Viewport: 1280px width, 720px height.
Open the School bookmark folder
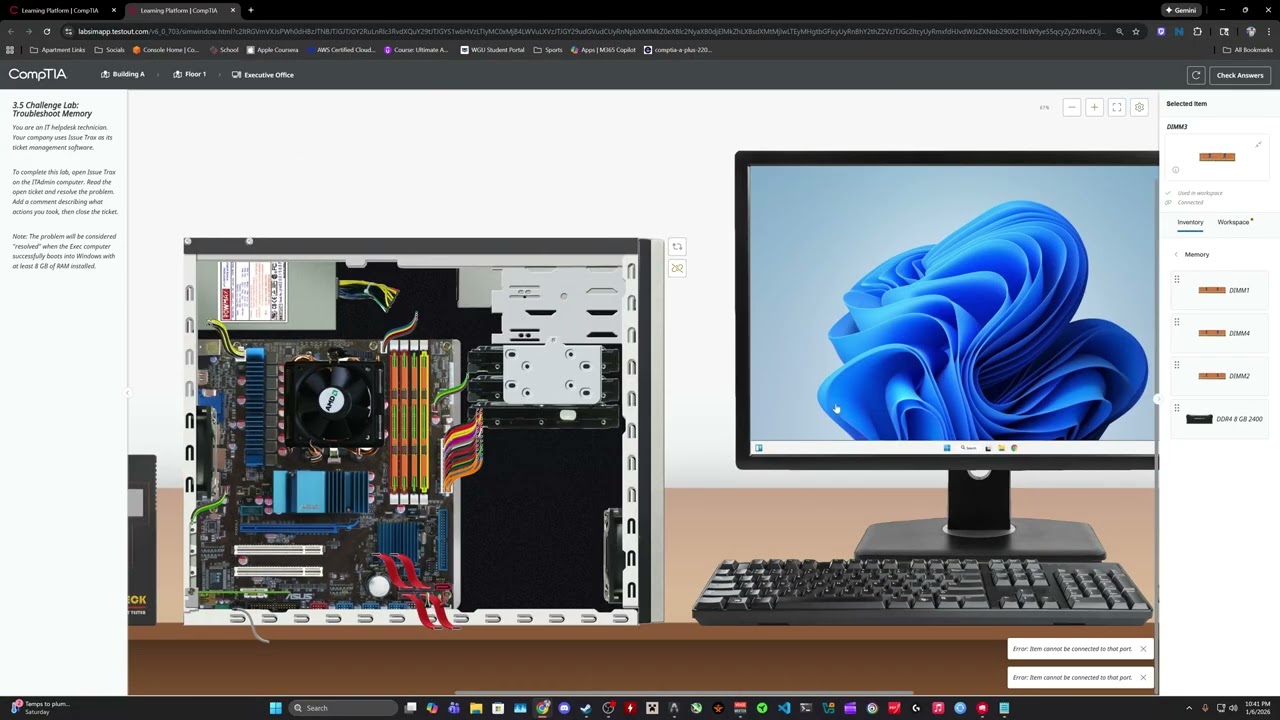pos(223,50)
